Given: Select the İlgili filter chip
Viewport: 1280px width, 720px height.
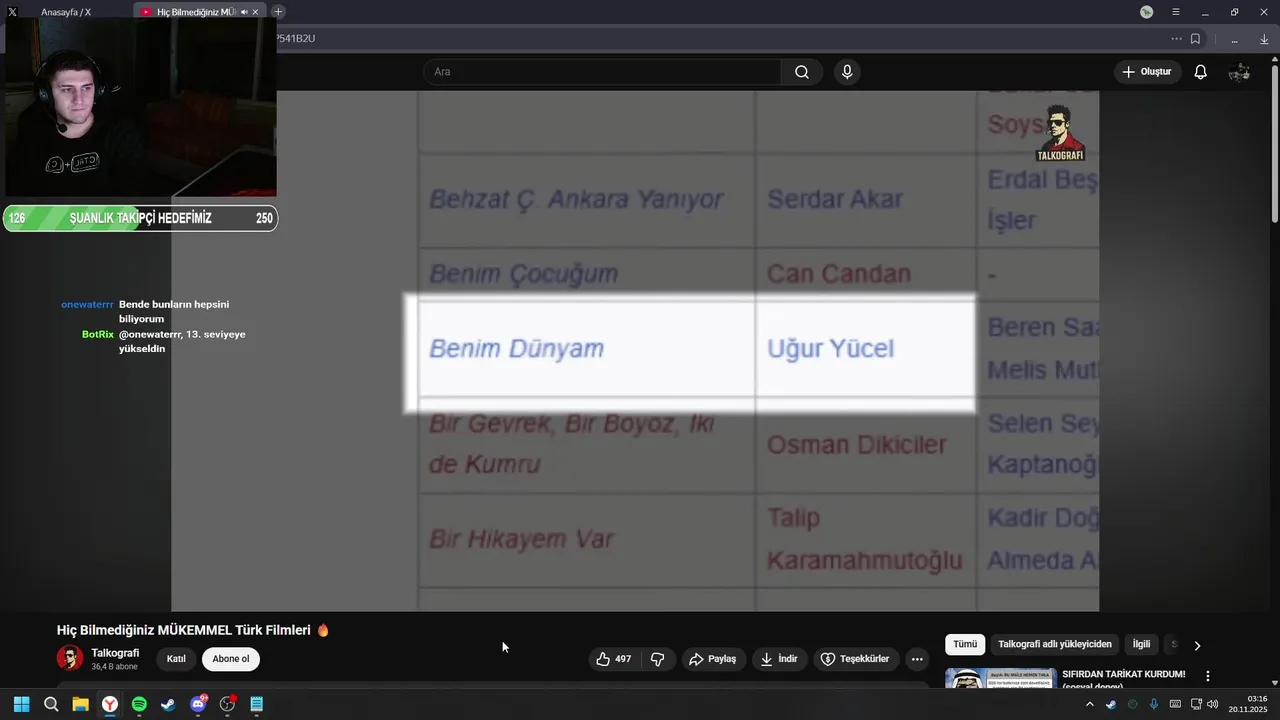Looking at the screenshot, I should [x=1141, y=645].
